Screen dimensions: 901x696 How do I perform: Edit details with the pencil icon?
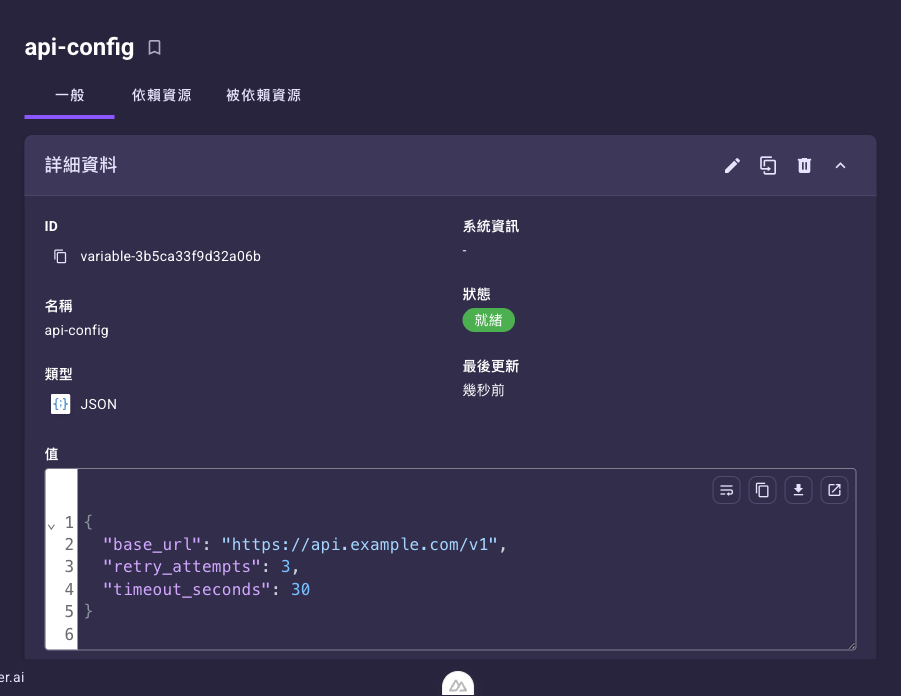[x=732, y=166]
